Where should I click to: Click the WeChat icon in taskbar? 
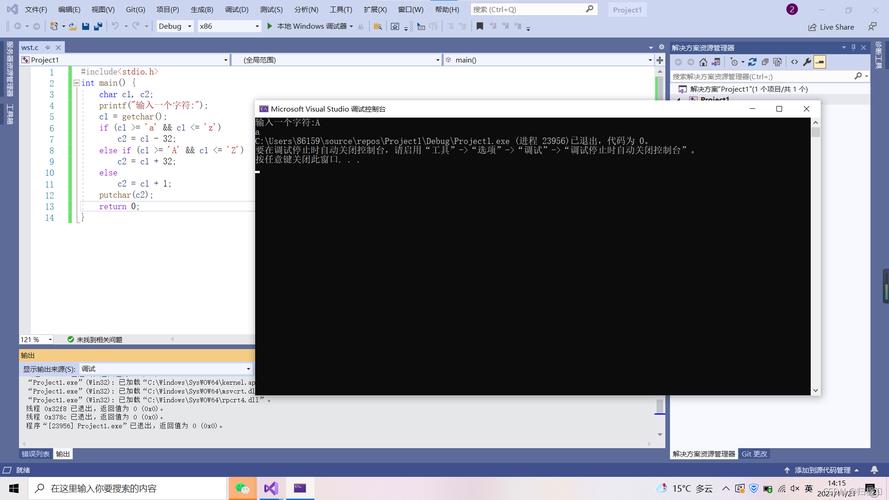241,488
